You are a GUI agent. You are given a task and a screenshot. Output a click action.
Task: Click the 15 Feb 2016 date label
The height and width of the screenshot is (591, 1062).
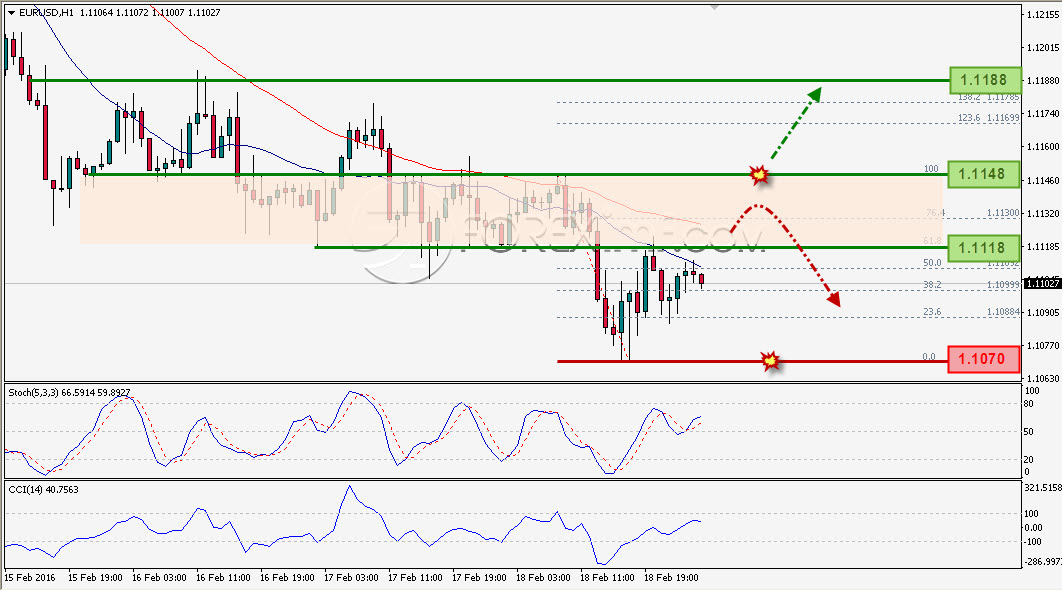[x=30, y=577]
